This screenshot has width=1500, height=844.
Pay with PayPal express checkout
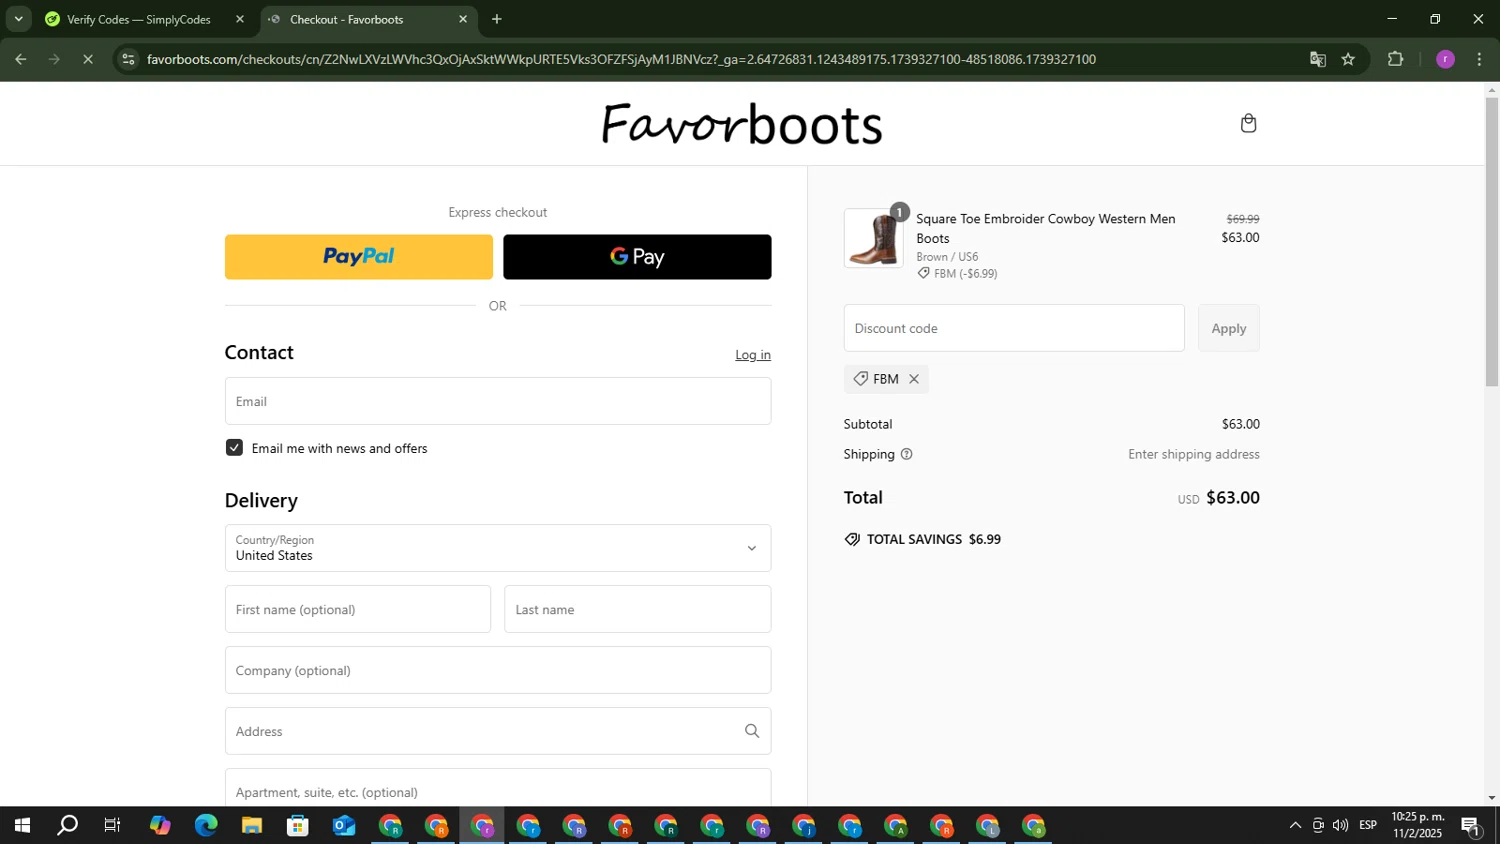coord(359,257)
